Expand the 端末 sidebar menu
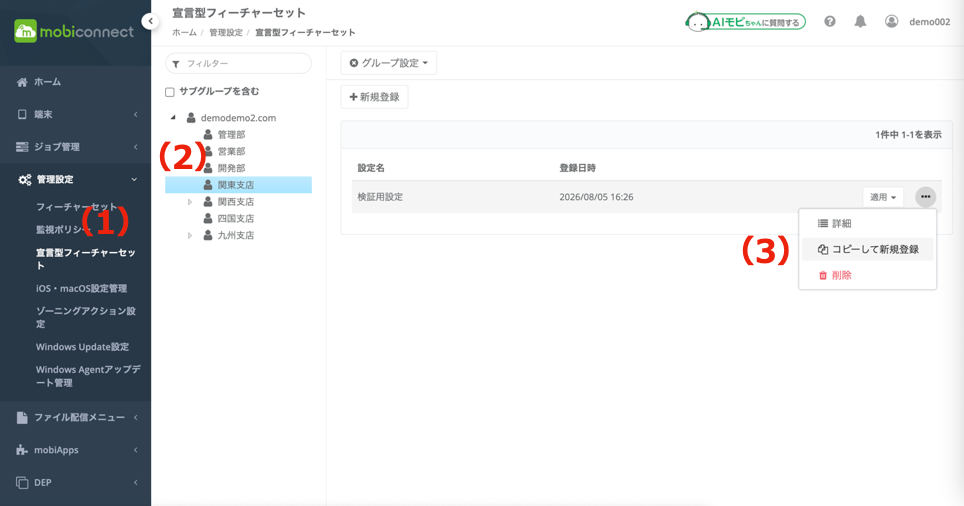The height and width of the screenshot is (506, 964). coord(75,114)
